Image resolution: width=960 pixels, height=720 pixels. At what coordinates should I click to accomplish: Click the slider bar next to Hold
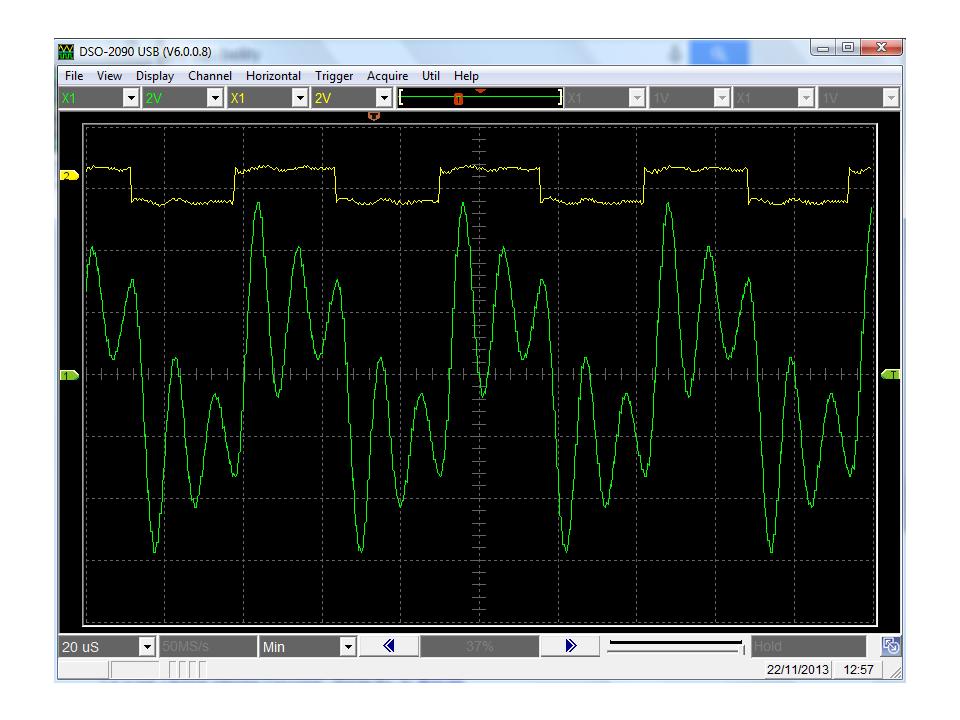(675, 647)
